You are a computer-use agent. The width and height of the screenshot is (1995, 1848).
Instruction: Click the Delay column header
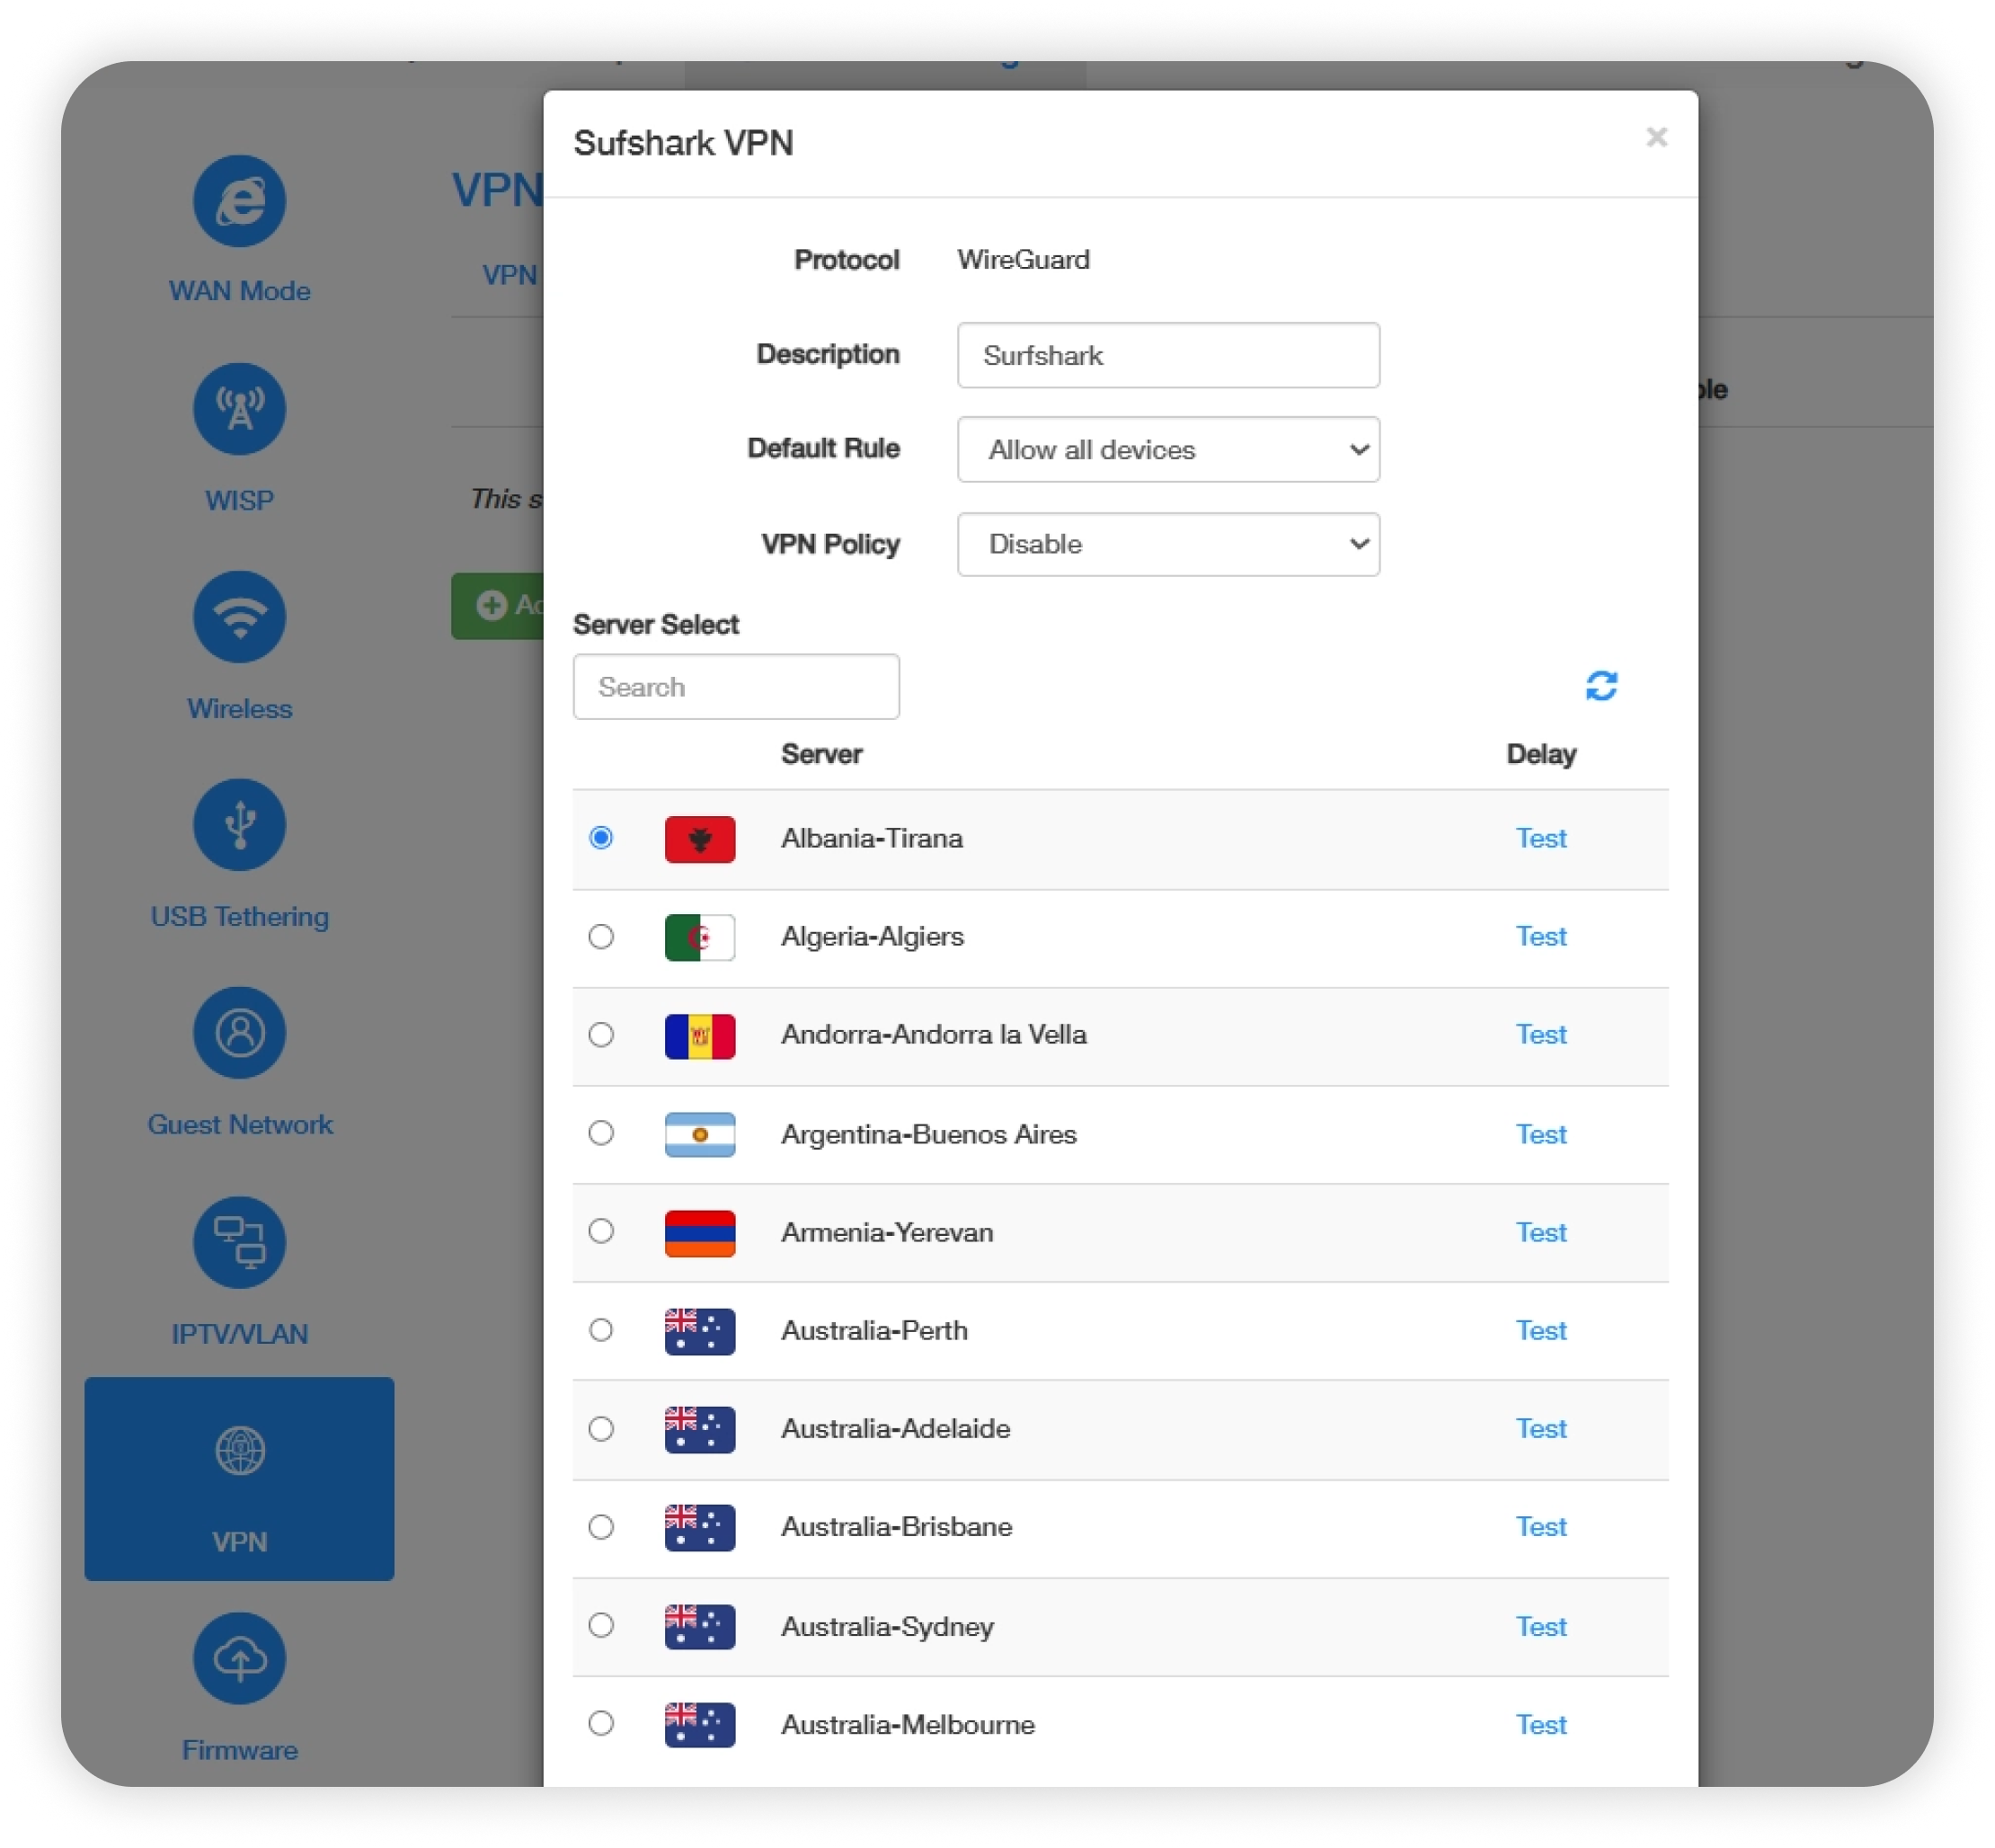point(1541,754)
